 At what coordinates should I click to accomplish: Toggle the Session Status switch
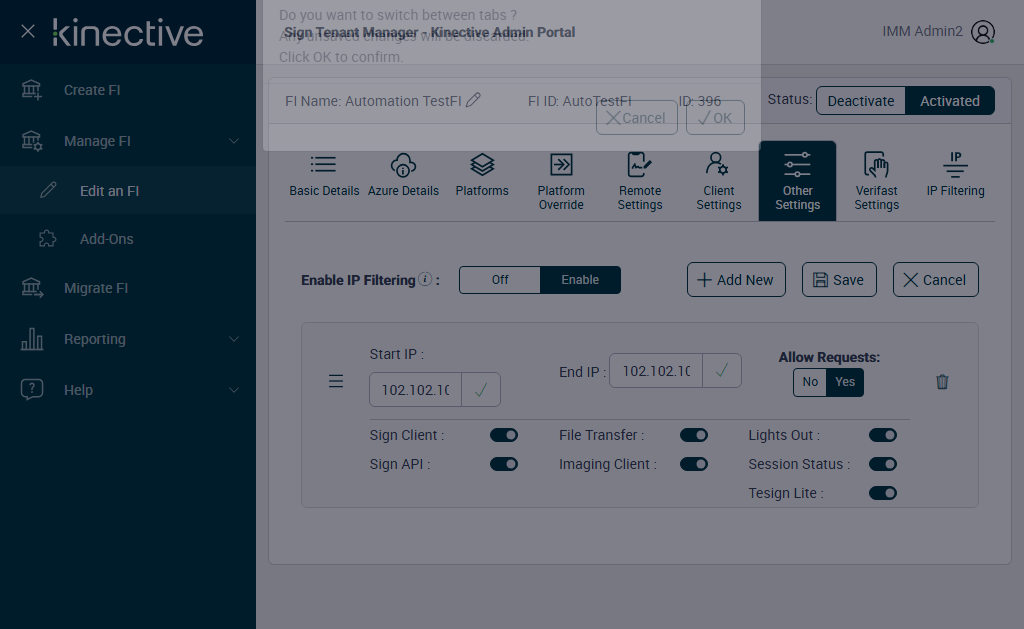click(882, 464)
